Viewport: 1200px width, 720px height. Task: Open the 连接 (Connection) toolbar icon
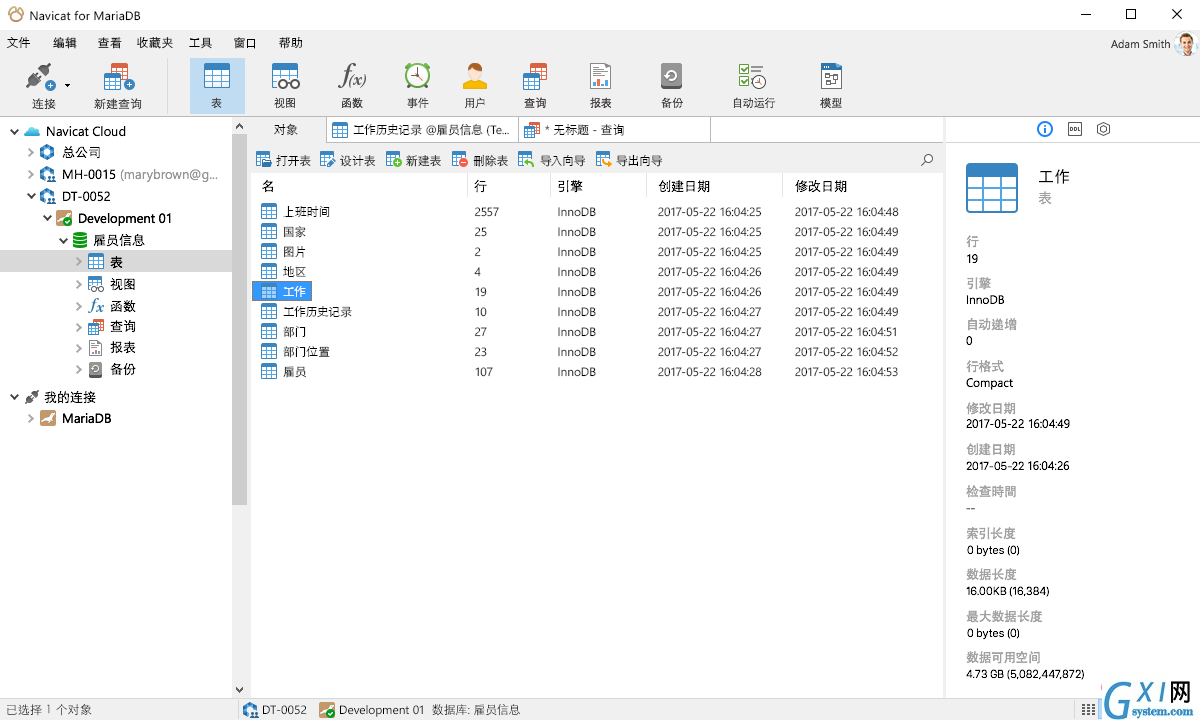pyautogui.click(x=43, y=84)
